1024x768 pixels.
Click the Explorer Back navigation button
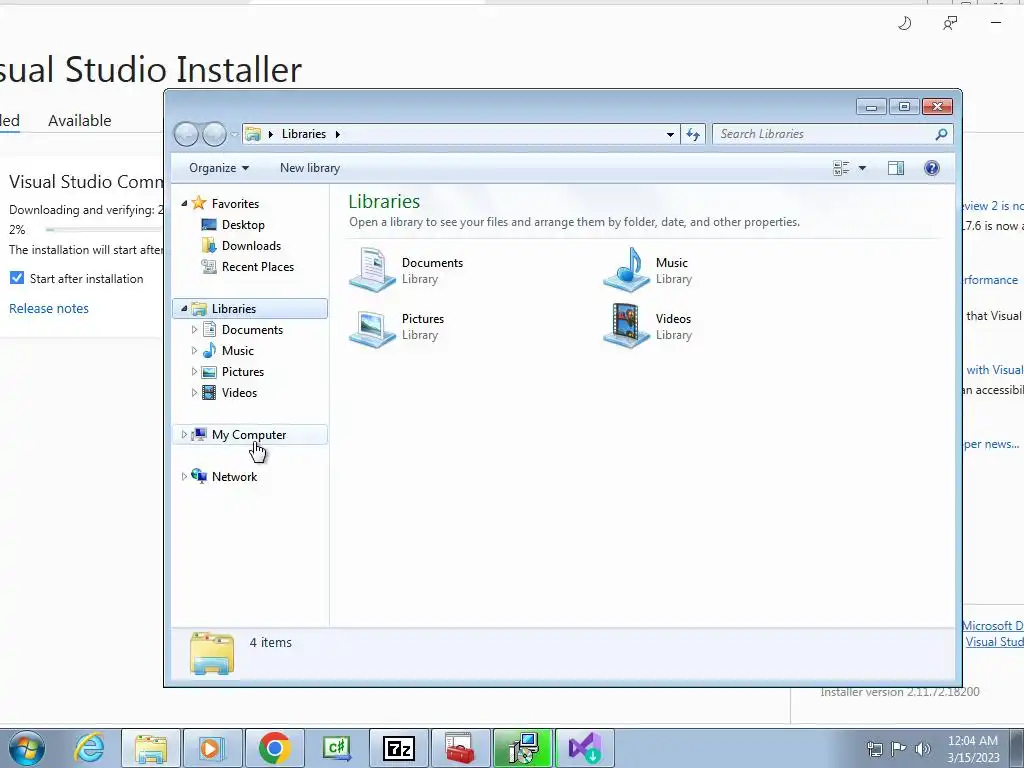[x=186, y=134]
